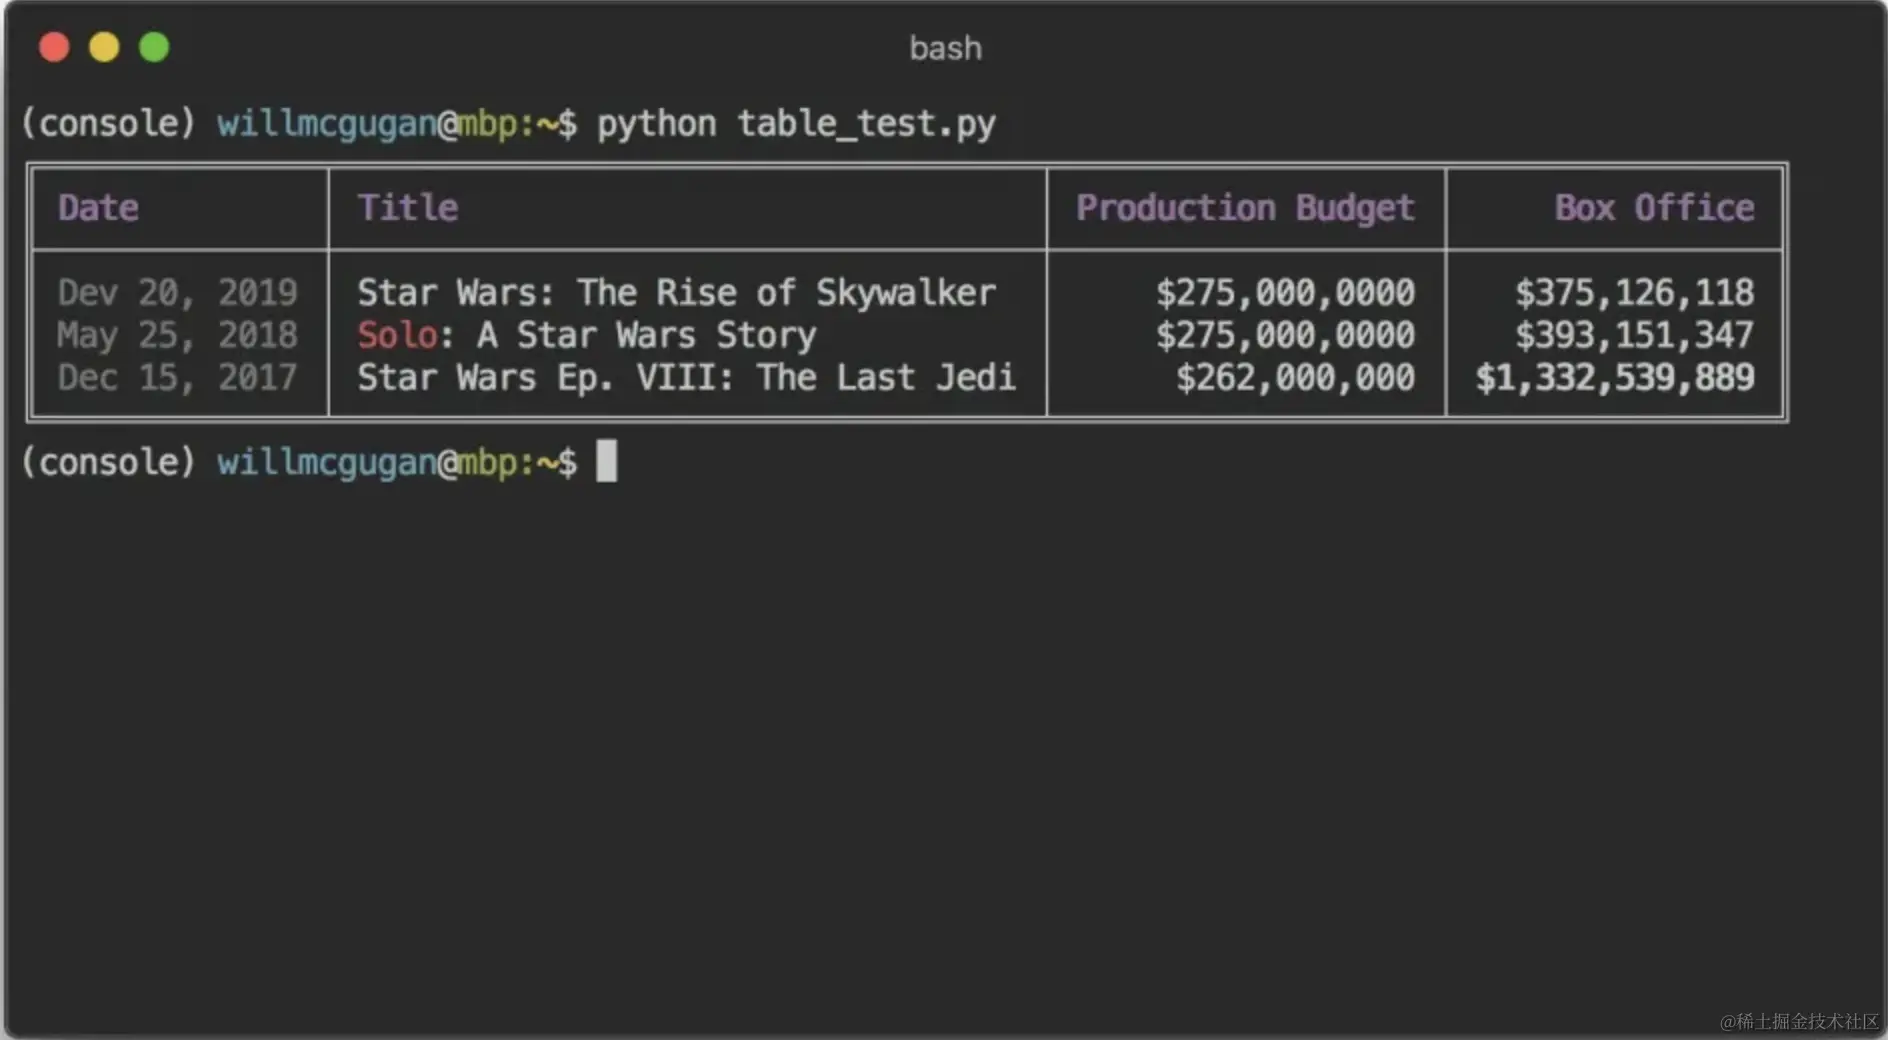
Task: Click the Production Budget header
Action: point(1245,208)
